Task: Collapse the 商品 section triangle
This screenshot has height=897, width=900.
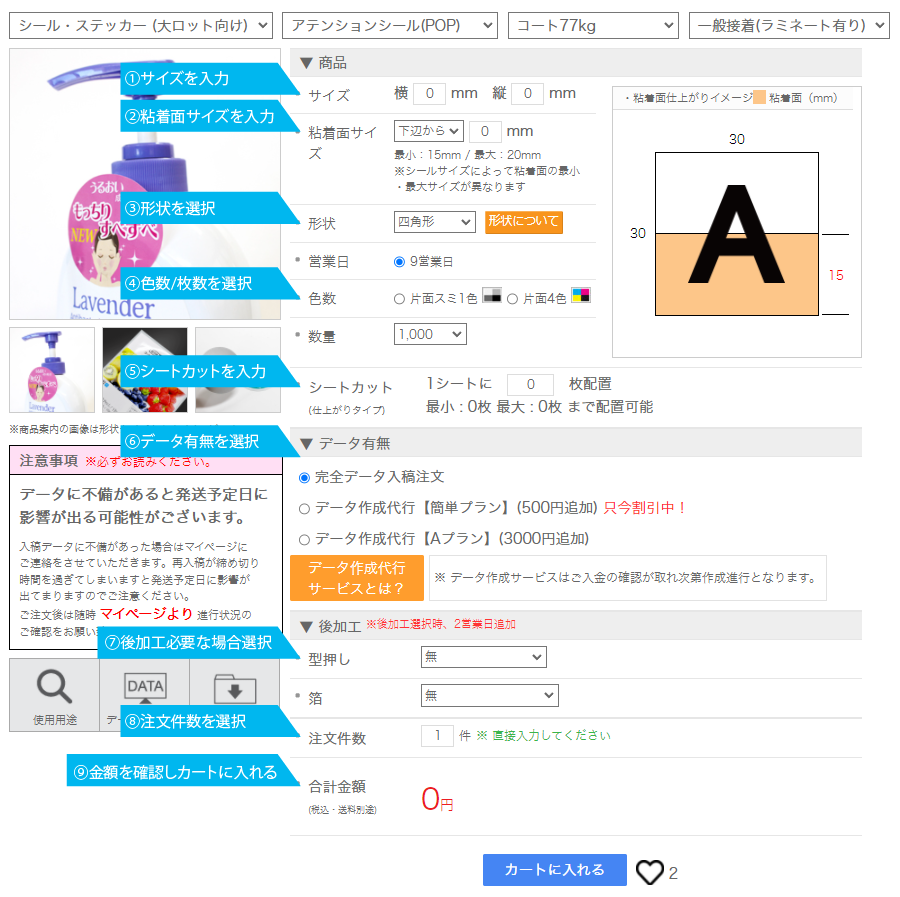Action: pos(306,63)
